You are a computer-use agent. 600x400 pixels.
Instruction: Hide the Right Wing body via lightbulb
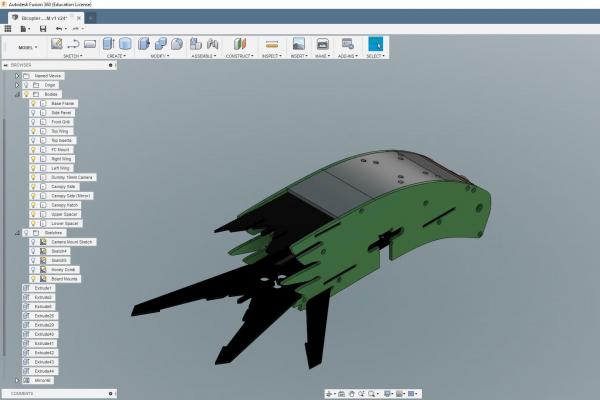pyautogui.click(x=33, y=159)
